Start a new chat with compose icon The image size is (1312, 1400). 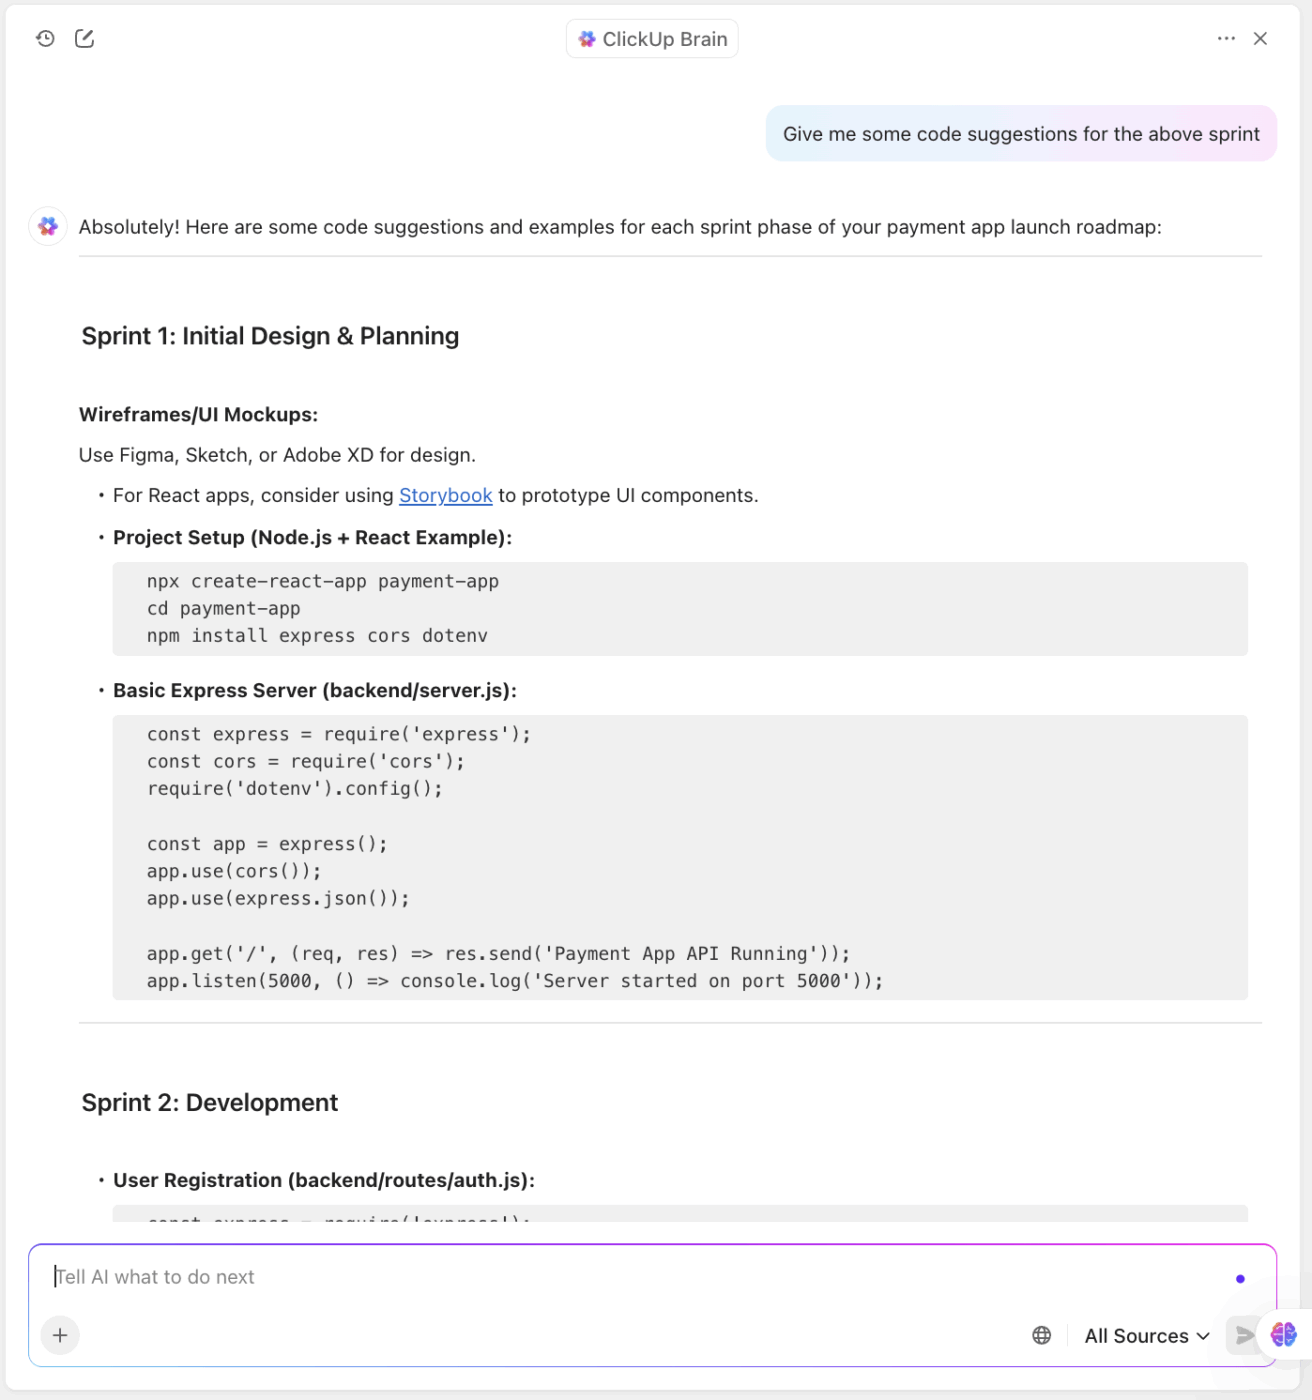pos(85,39)
